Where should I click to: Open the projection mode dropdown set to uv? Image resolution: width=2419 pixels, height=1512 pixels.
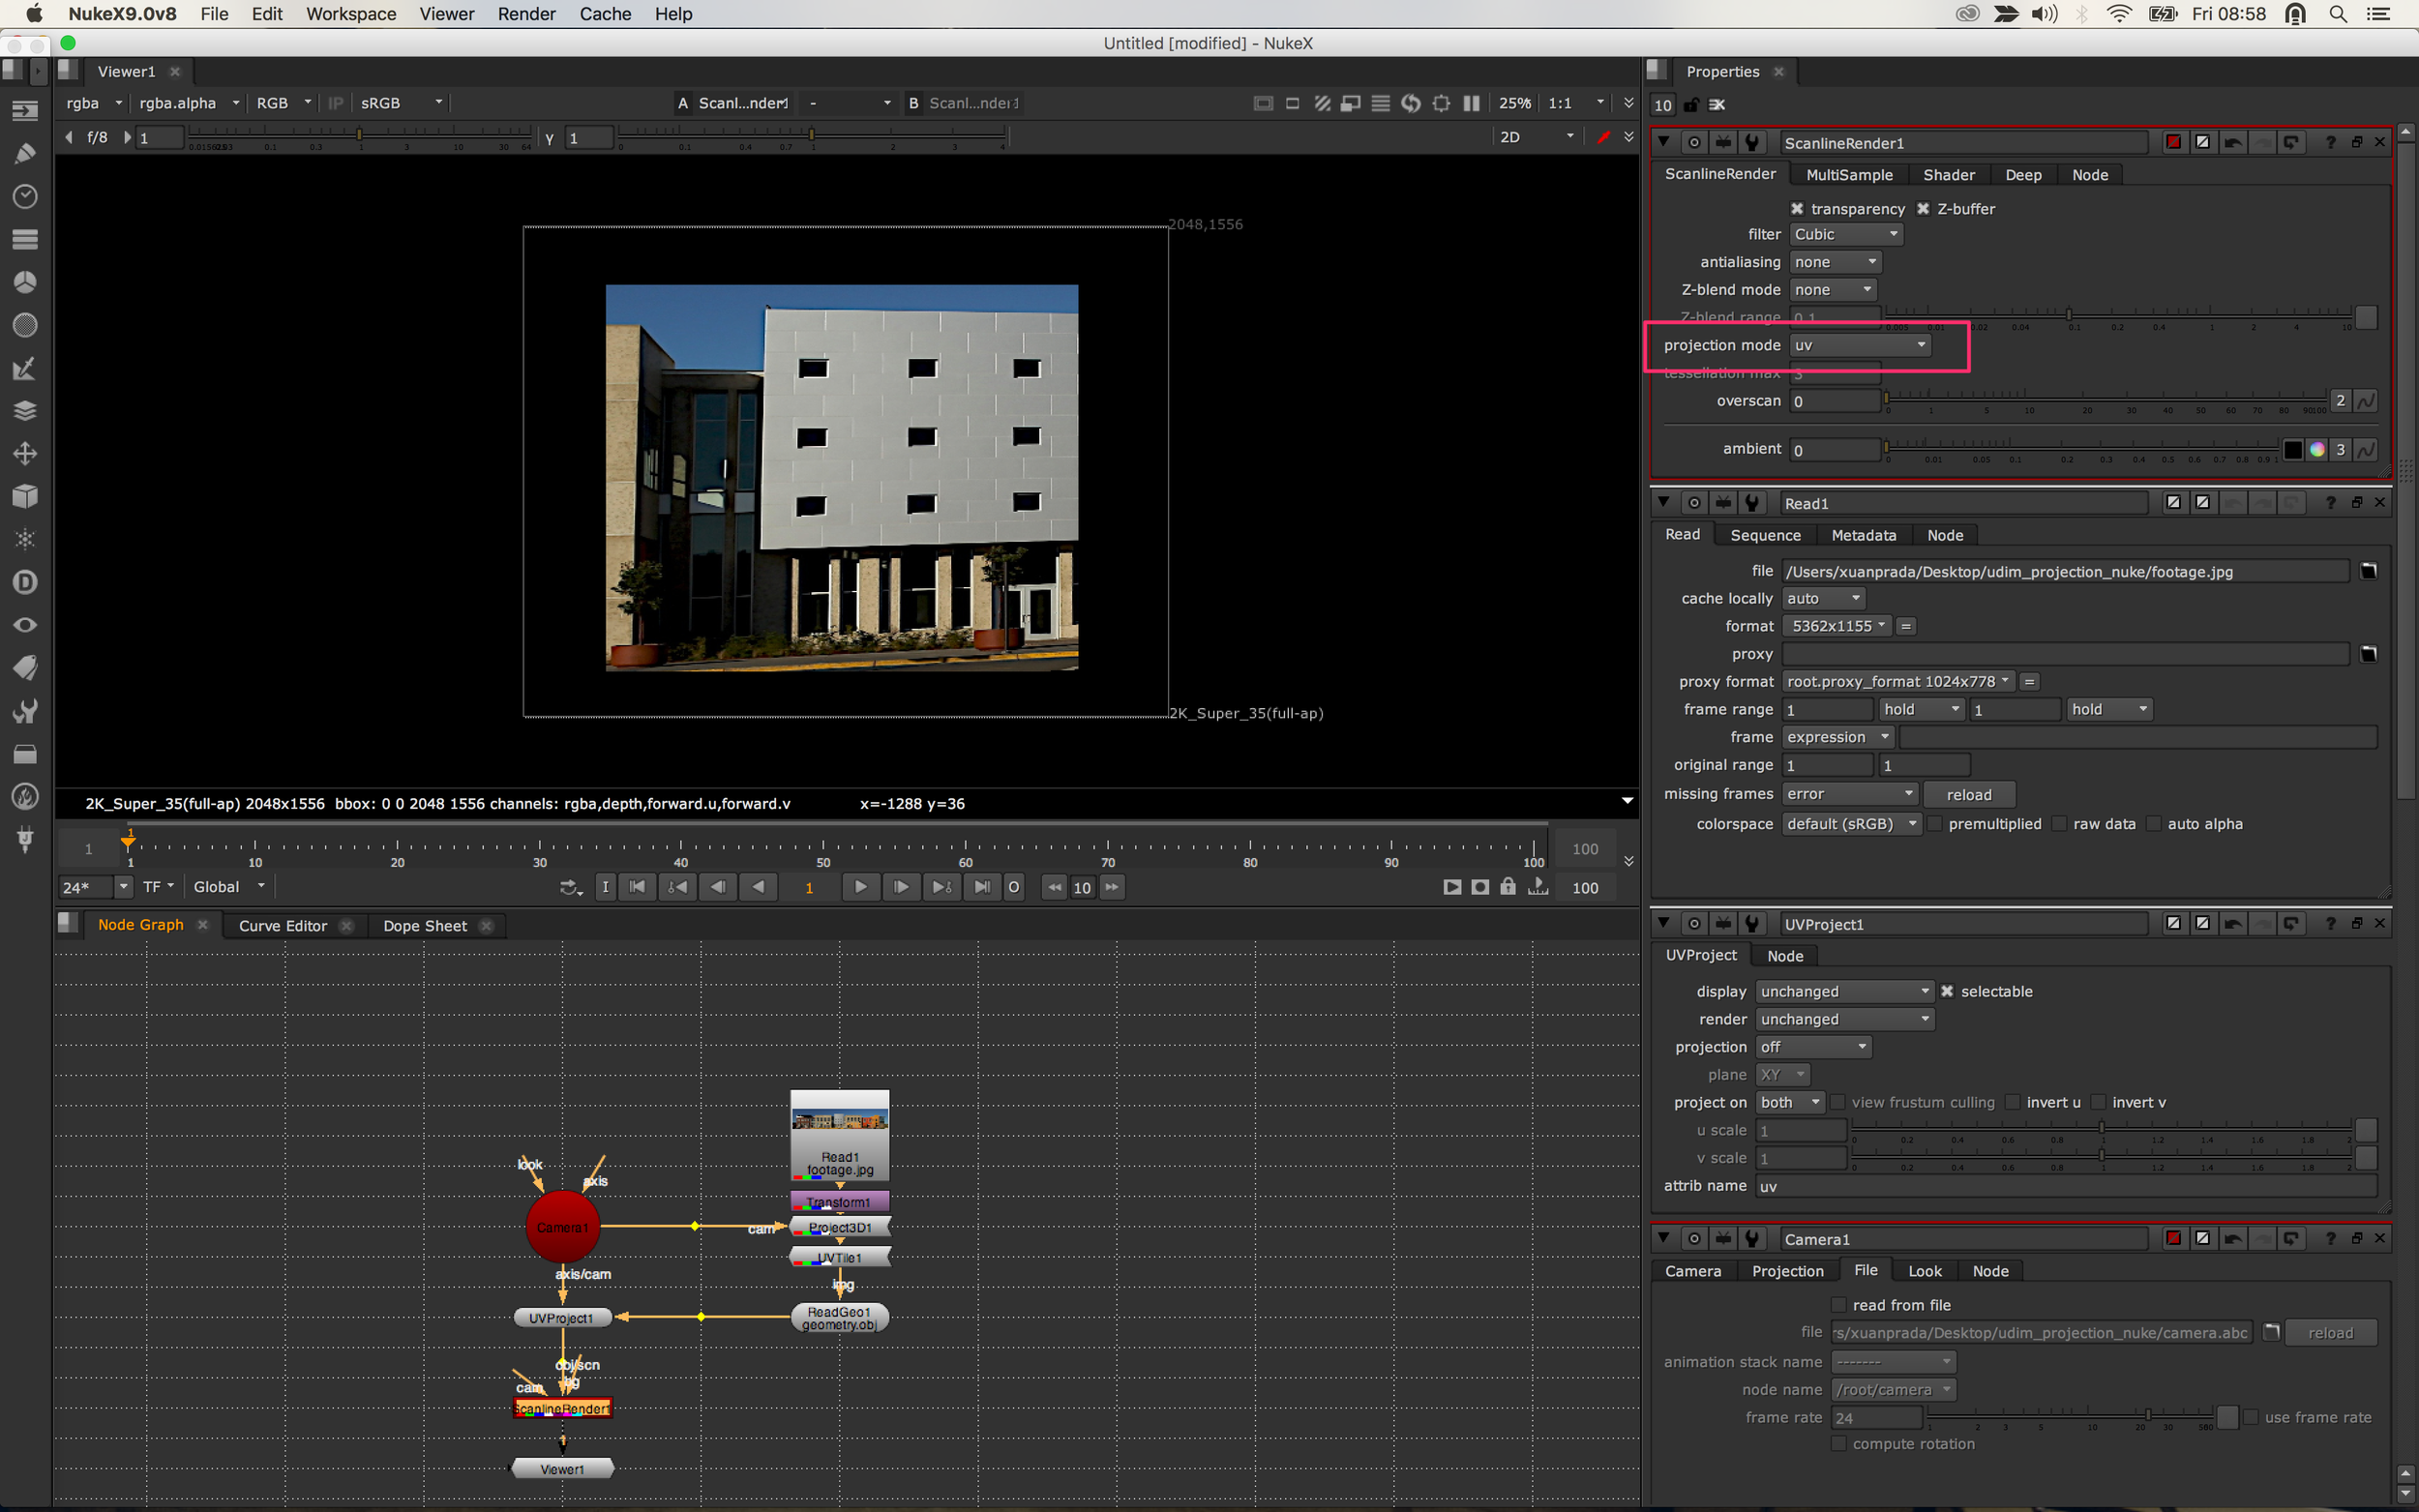1858,345
